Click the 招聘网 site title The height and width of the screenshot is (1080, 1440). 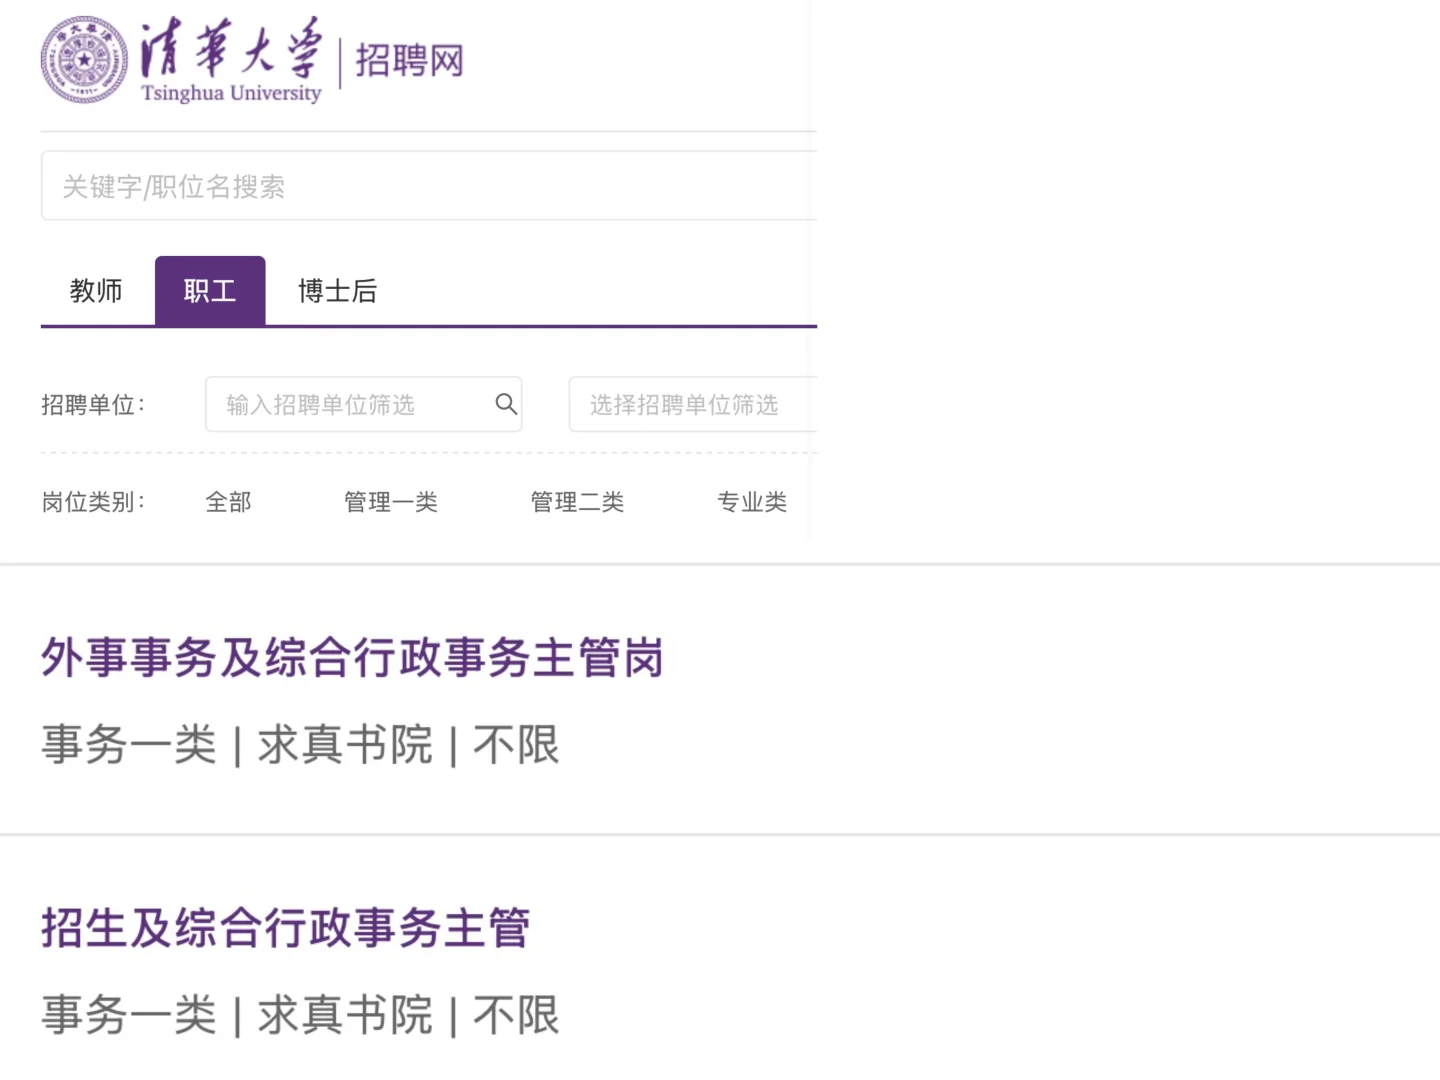(x=410, y=61)
